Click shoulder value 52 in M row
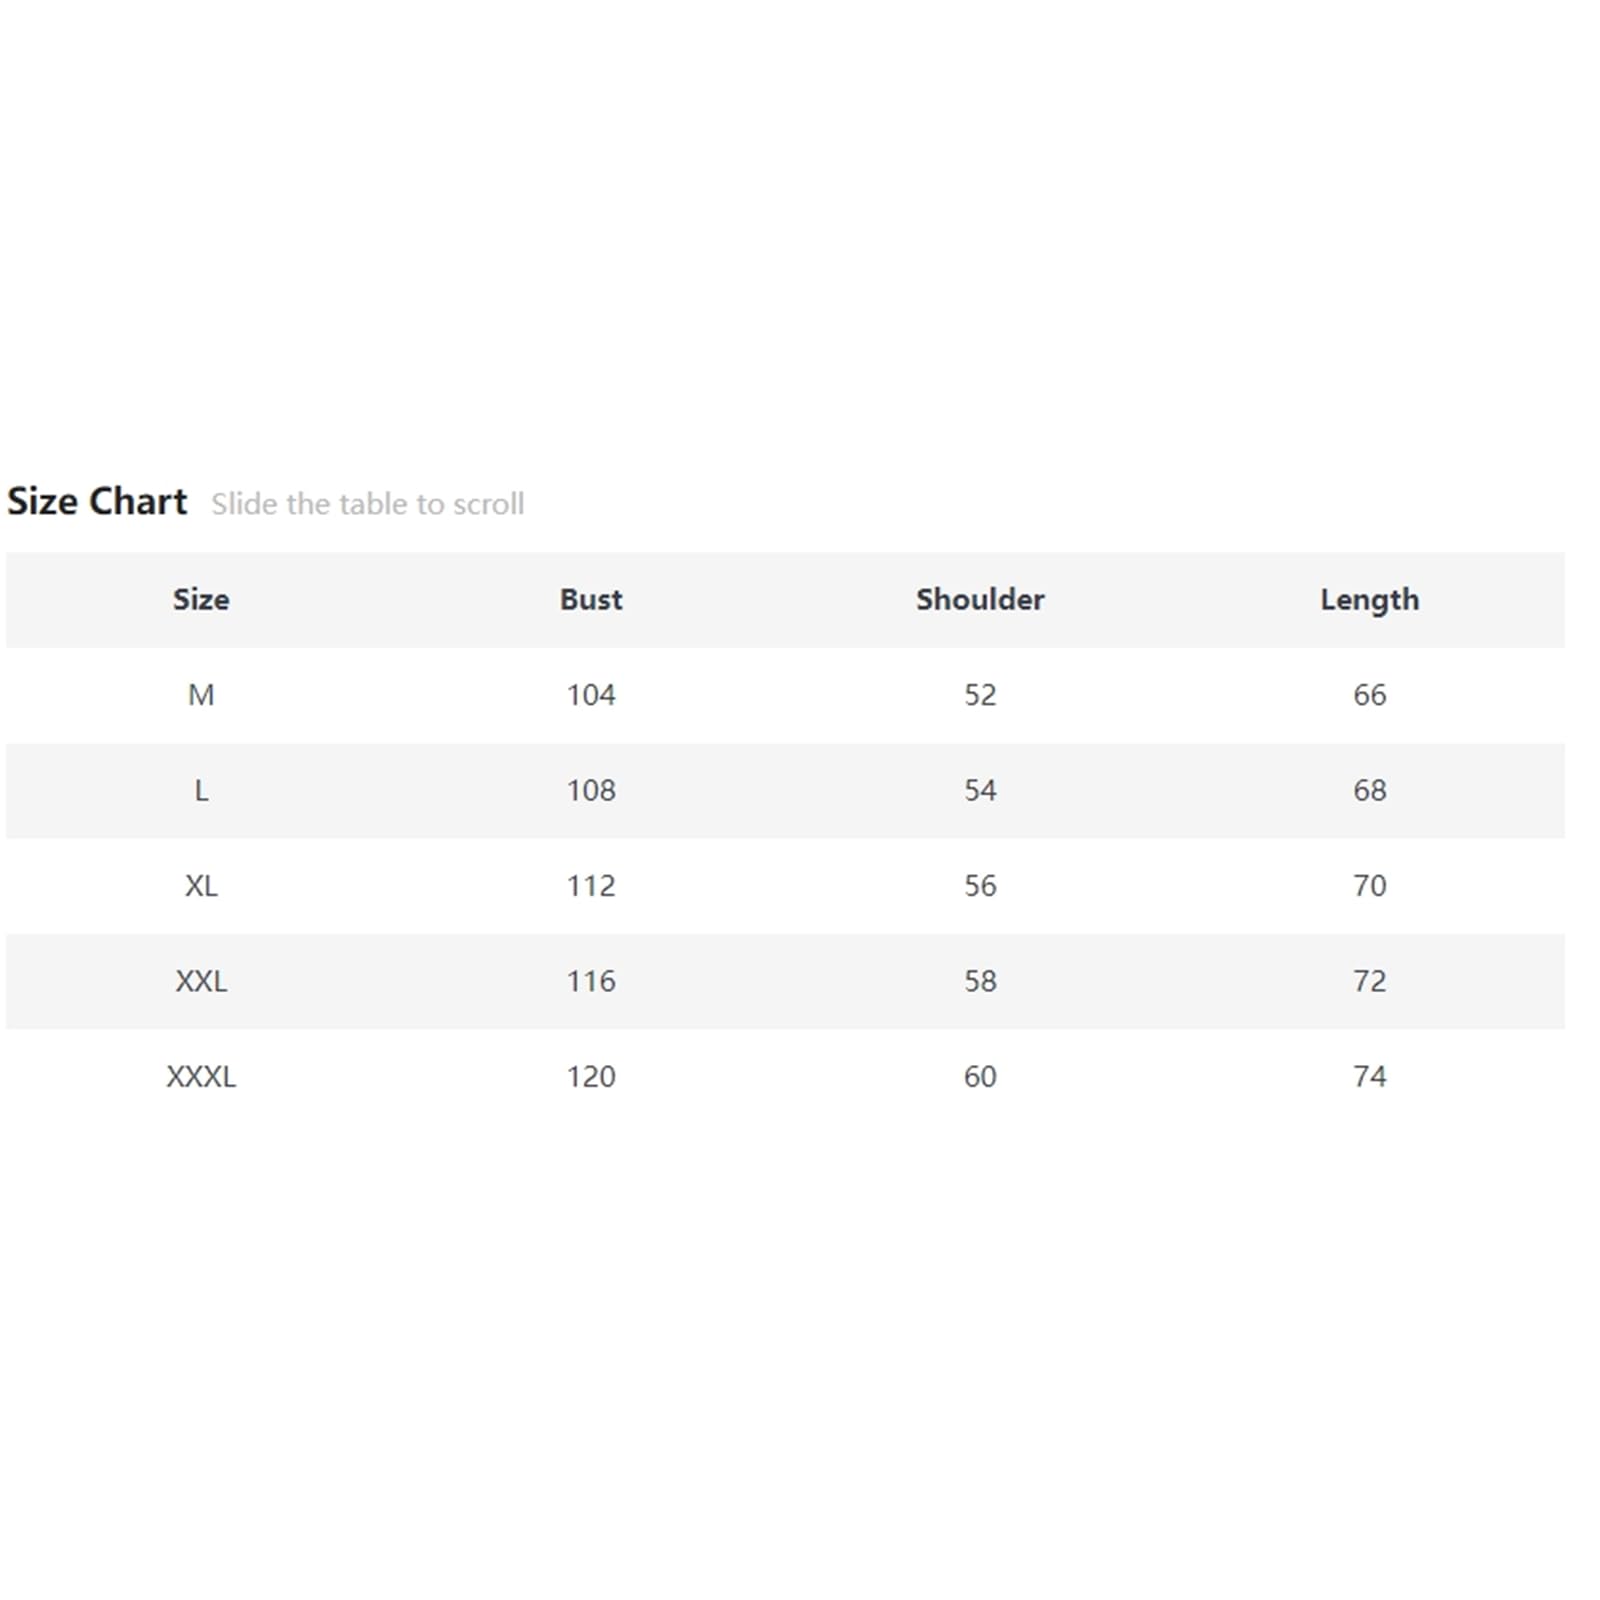Screen dimensions: 1600x1600 980,695
